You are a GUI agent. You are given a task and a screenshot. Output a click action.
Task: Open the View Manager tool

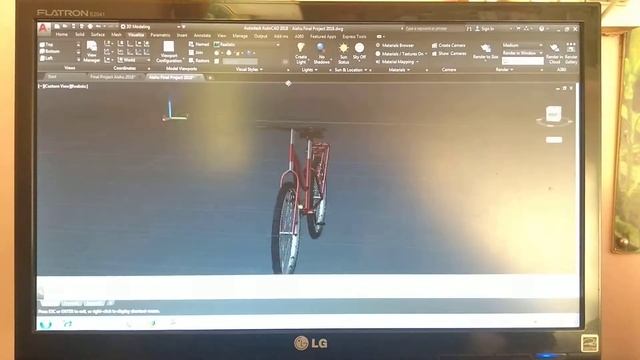91,52
